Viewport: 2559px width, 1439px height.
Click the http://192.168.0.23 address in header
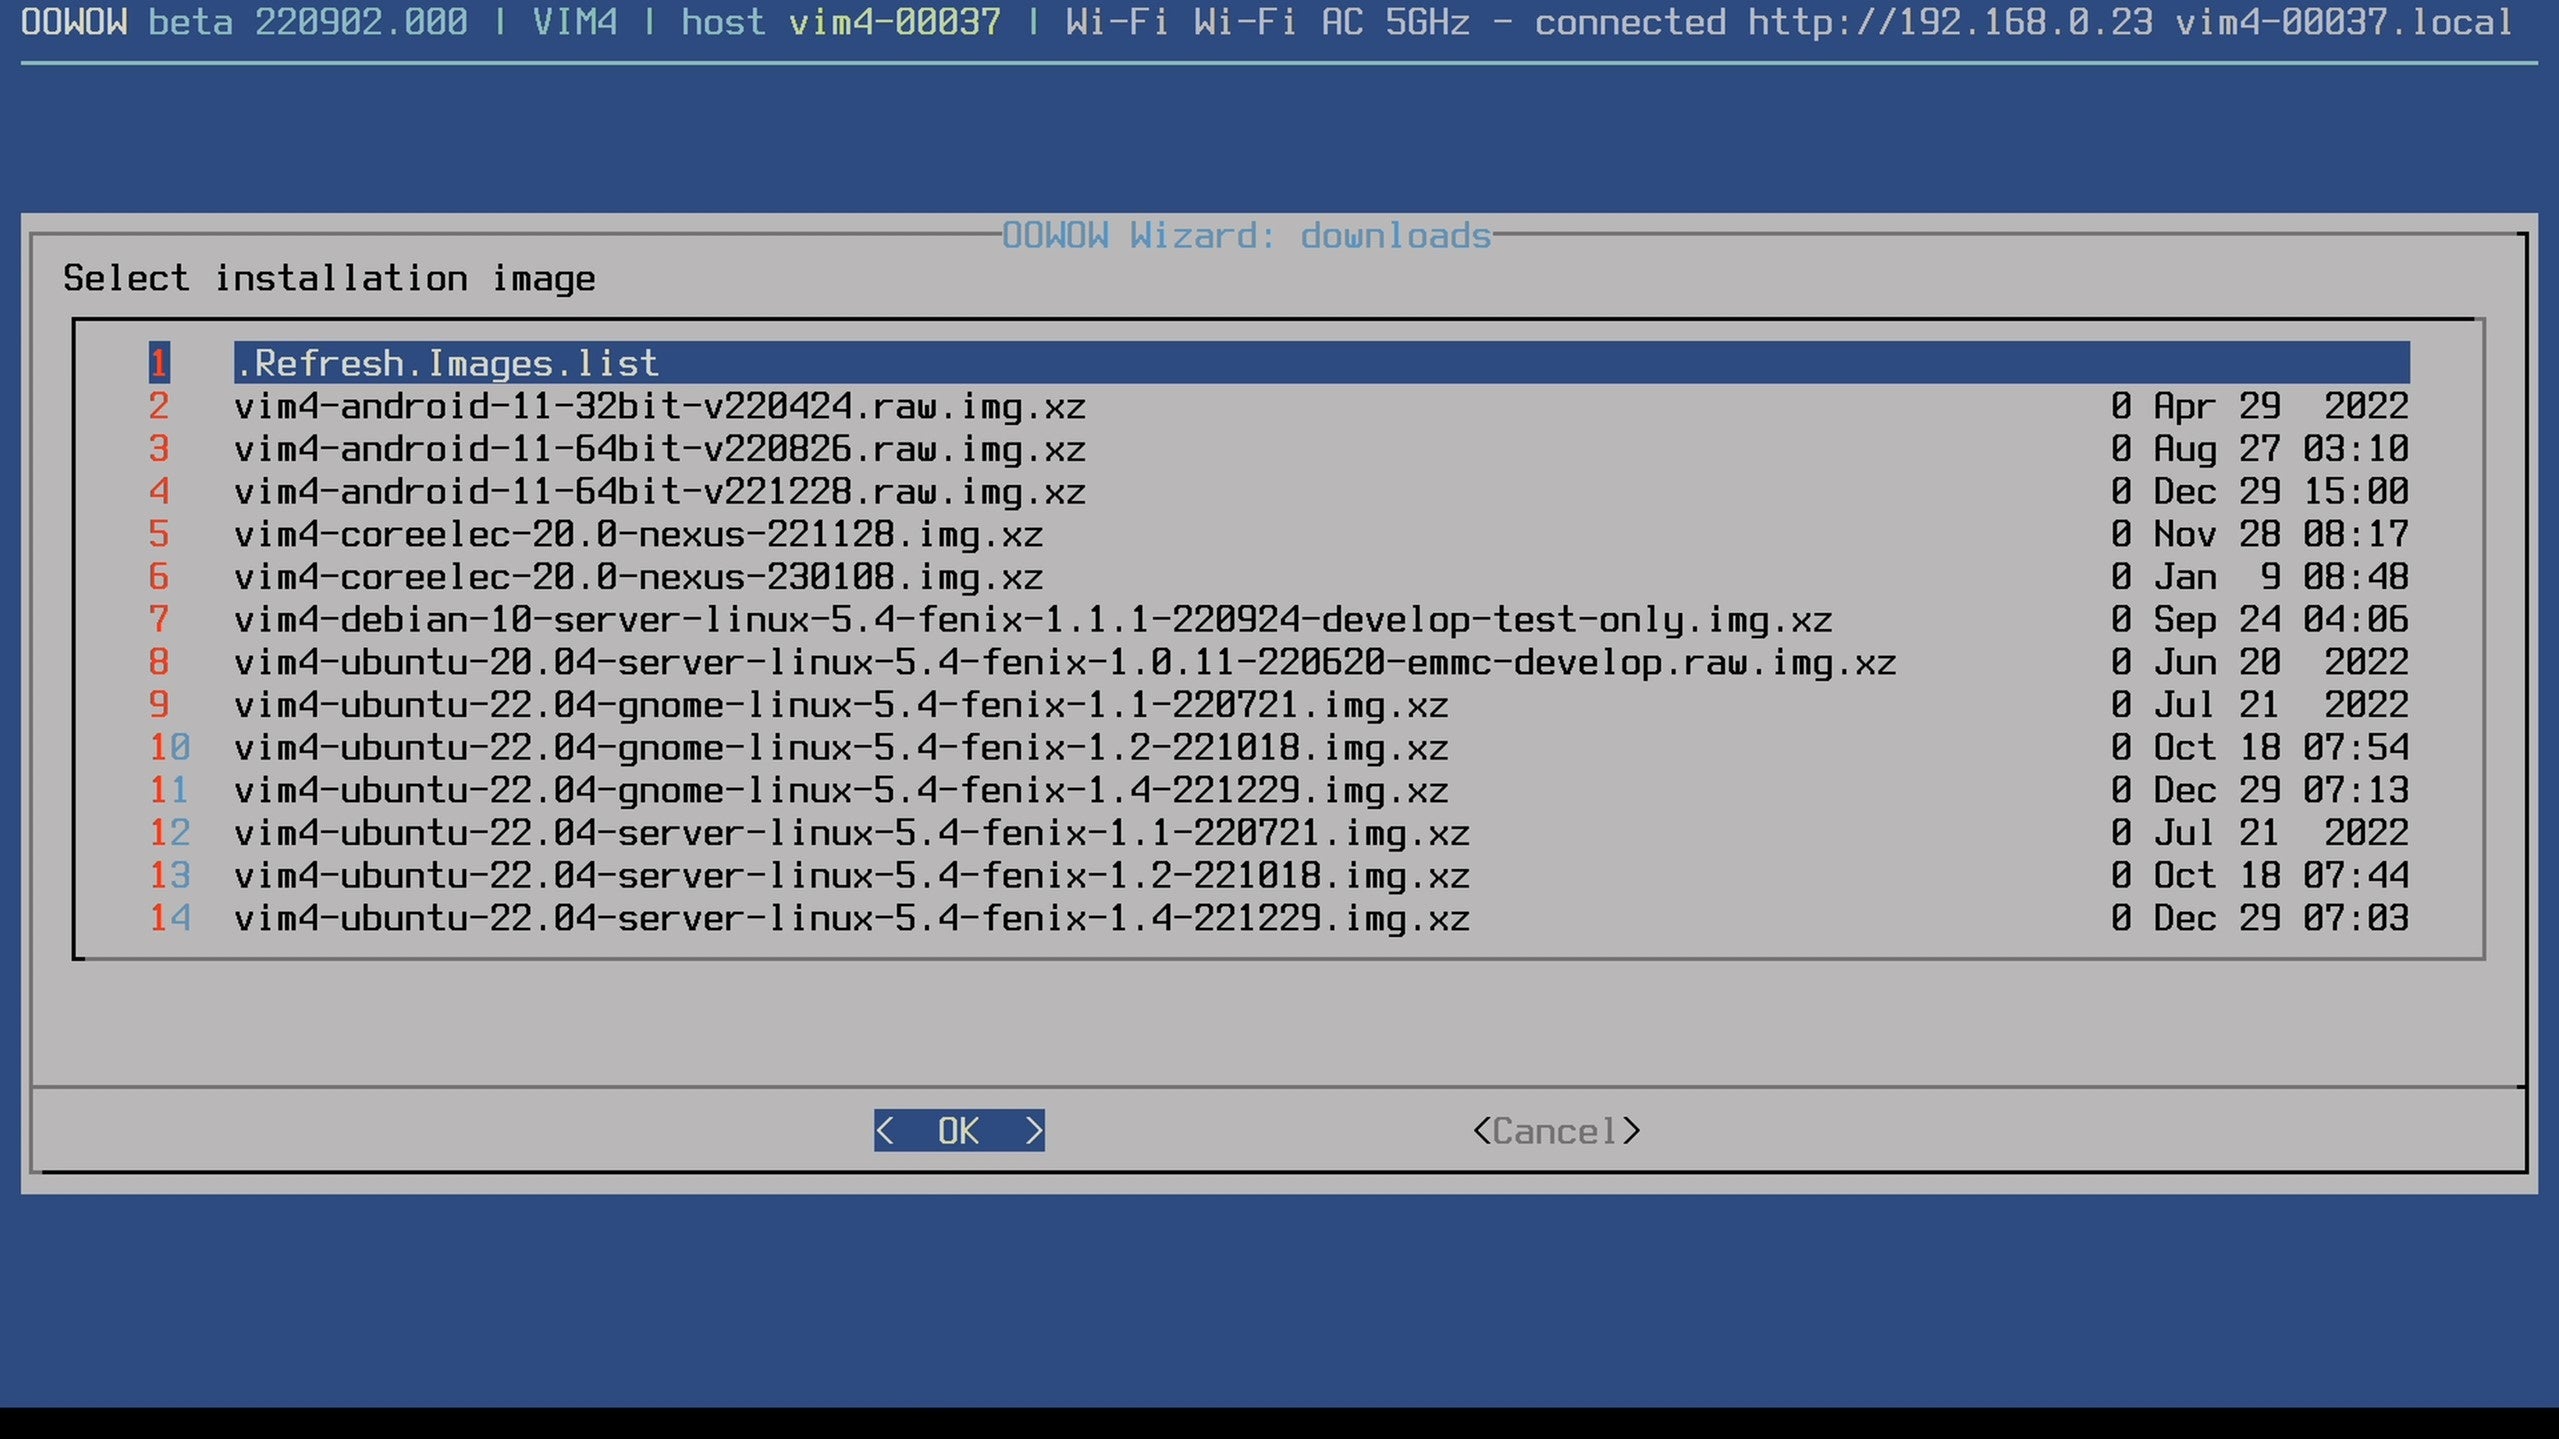[x=1949, y=22]
